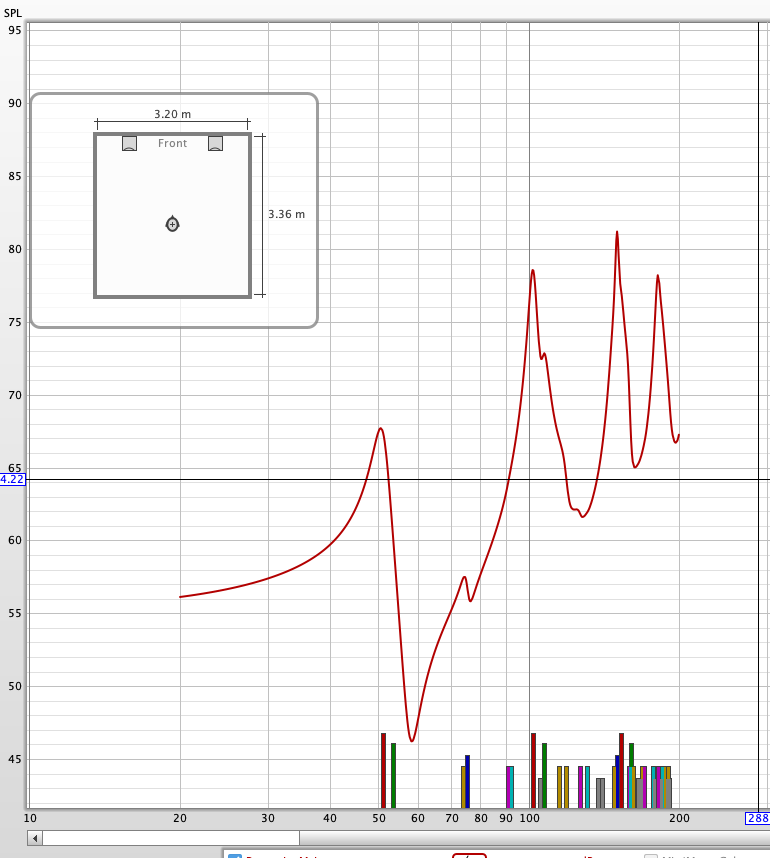Click the magenta mode bar at 90 Hz

click(508, 787)
